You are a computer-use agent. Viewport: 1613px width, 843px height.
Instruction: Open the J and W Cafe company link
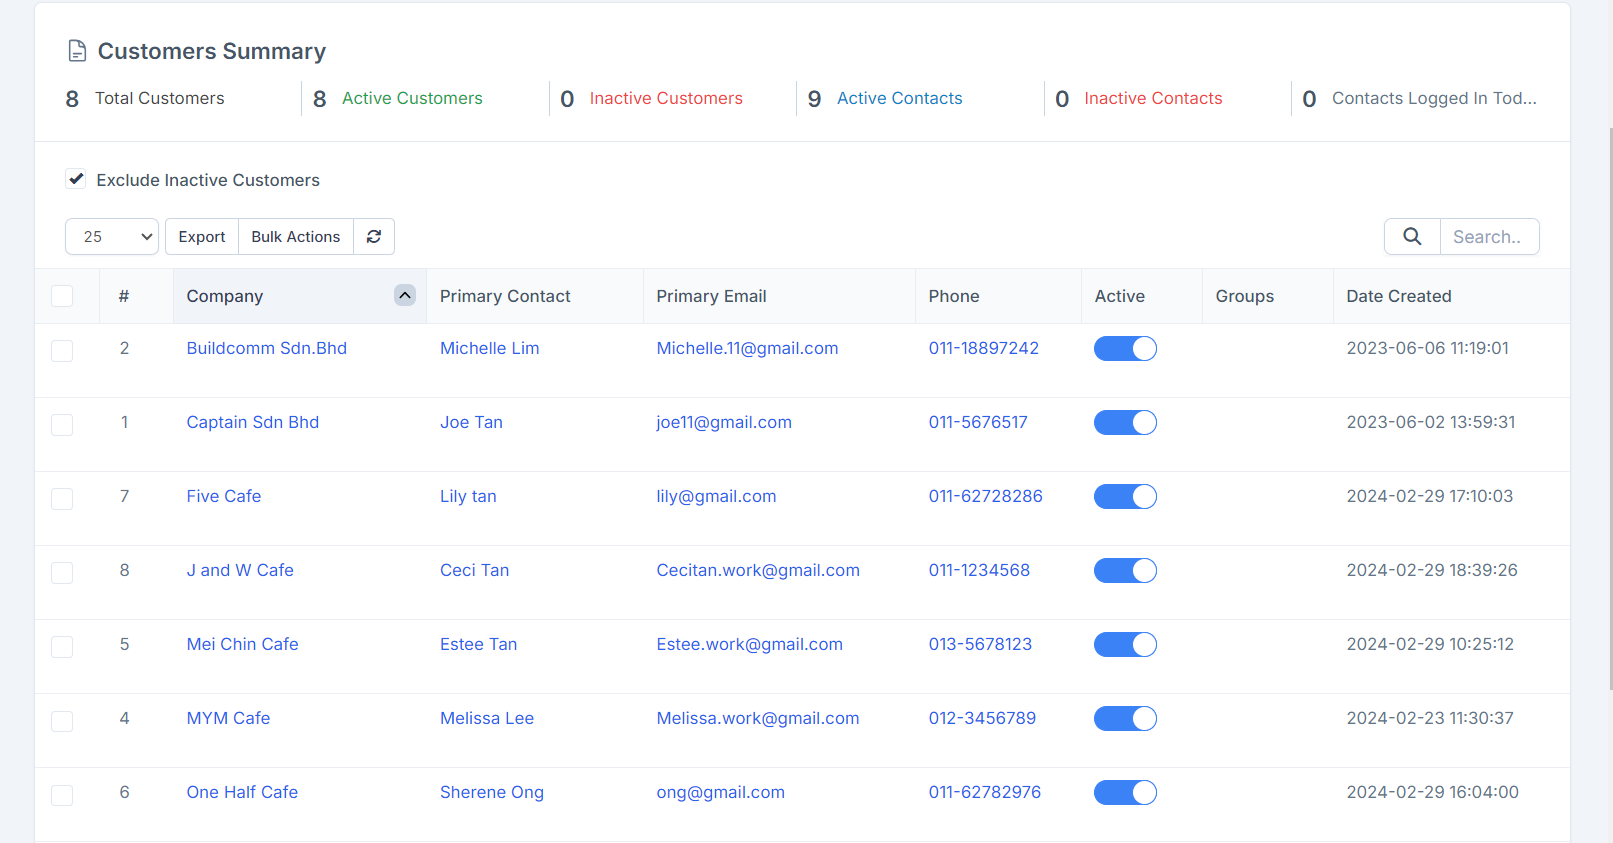coord(240,570)
